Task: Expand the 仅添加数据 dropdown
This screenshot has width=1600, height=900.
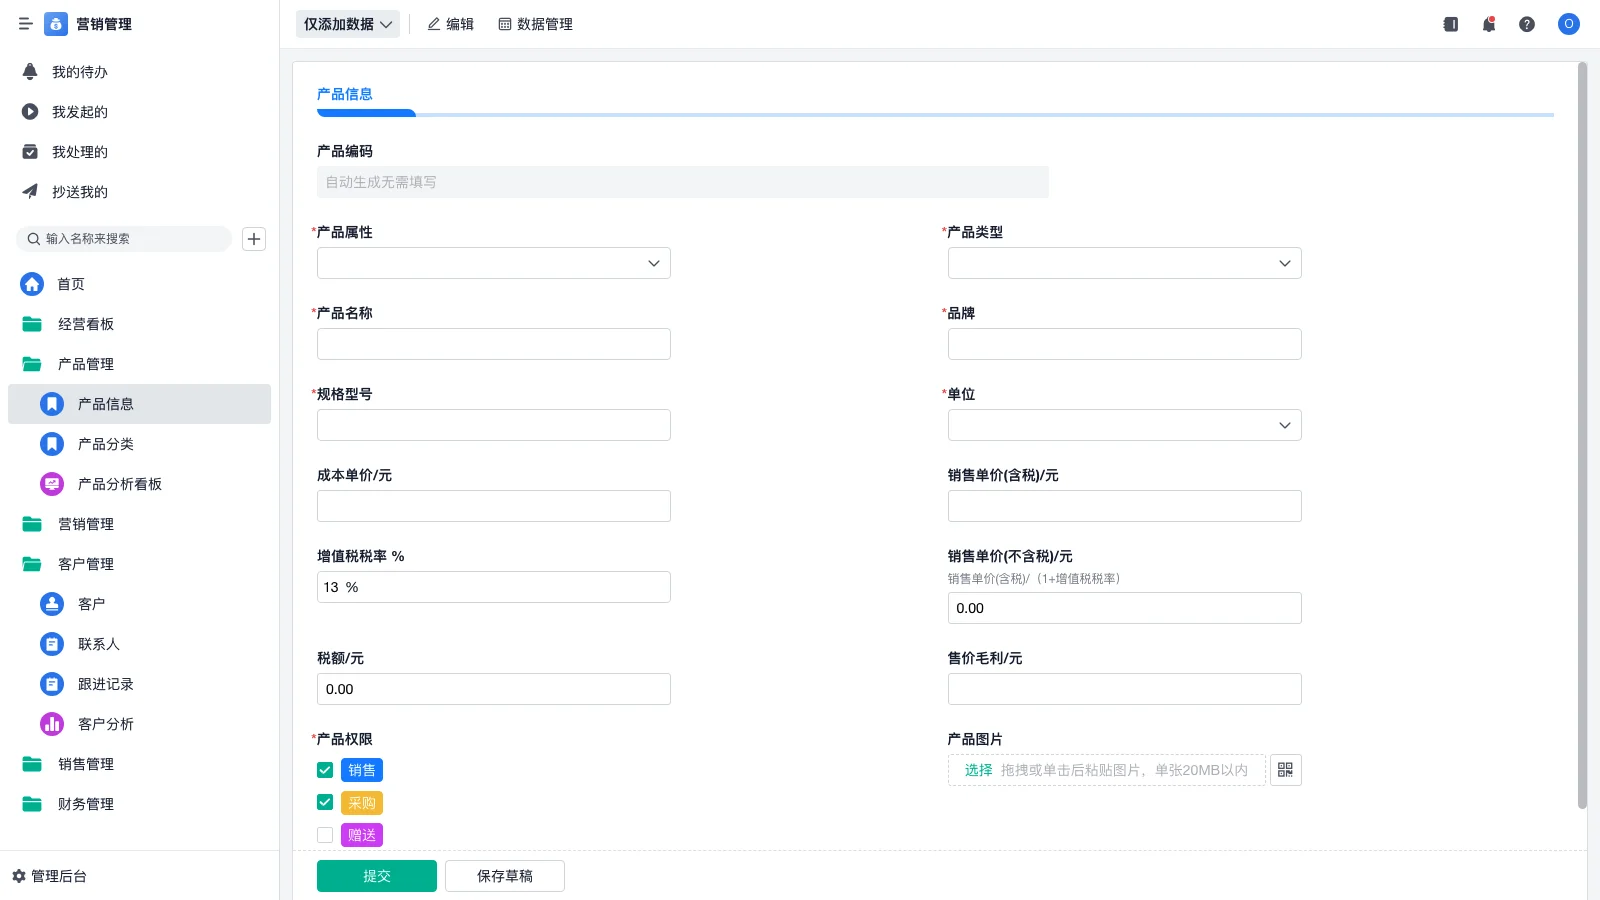Action: (347, 23)
